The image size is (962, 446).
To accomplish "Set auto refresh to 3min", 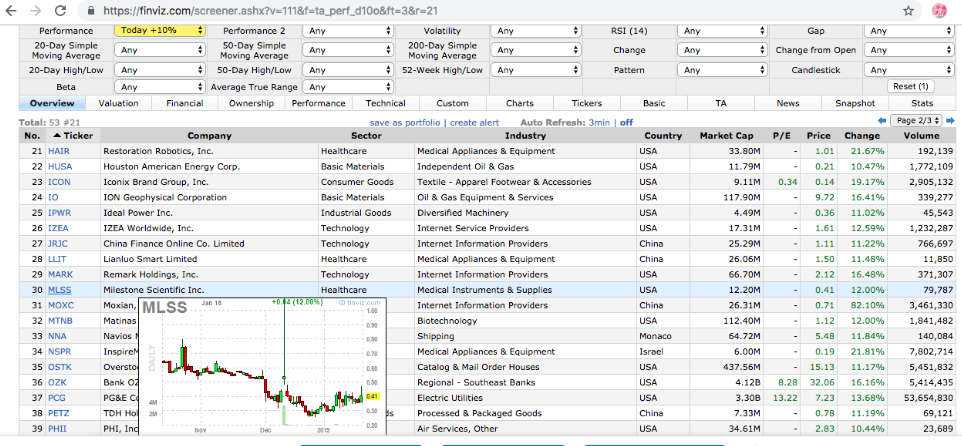I will point(599,123).
